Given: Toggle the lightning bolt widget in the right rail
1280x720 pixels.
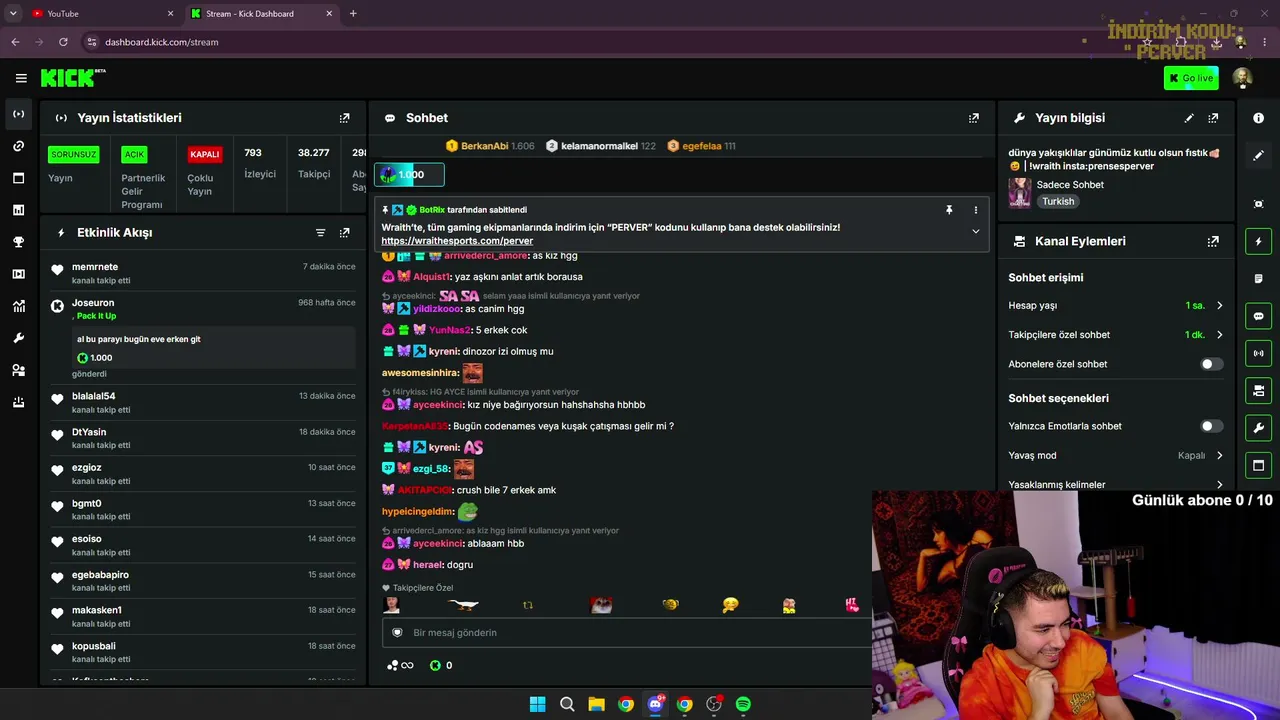Looking at the screenshot, I should click(x=1258, y=241).
